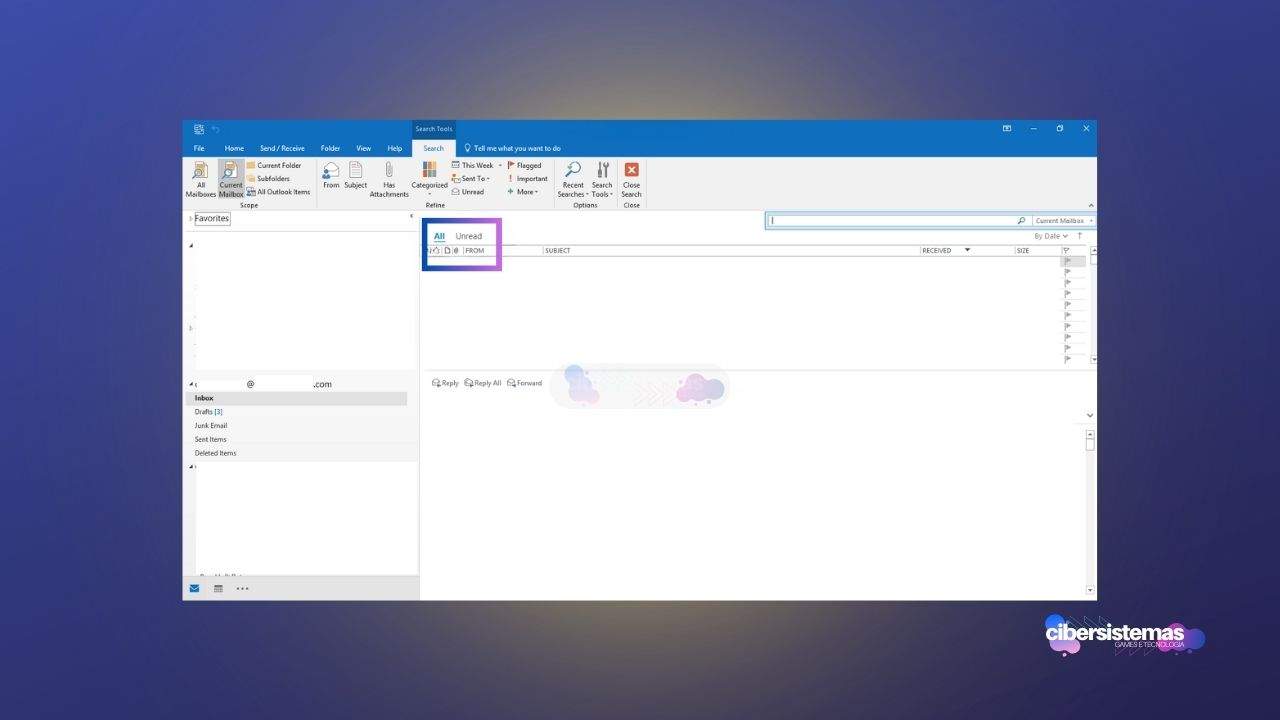Switch to the Calendar view icon
The width and height of the screenshot is (1280, 720).
[218, 589]
